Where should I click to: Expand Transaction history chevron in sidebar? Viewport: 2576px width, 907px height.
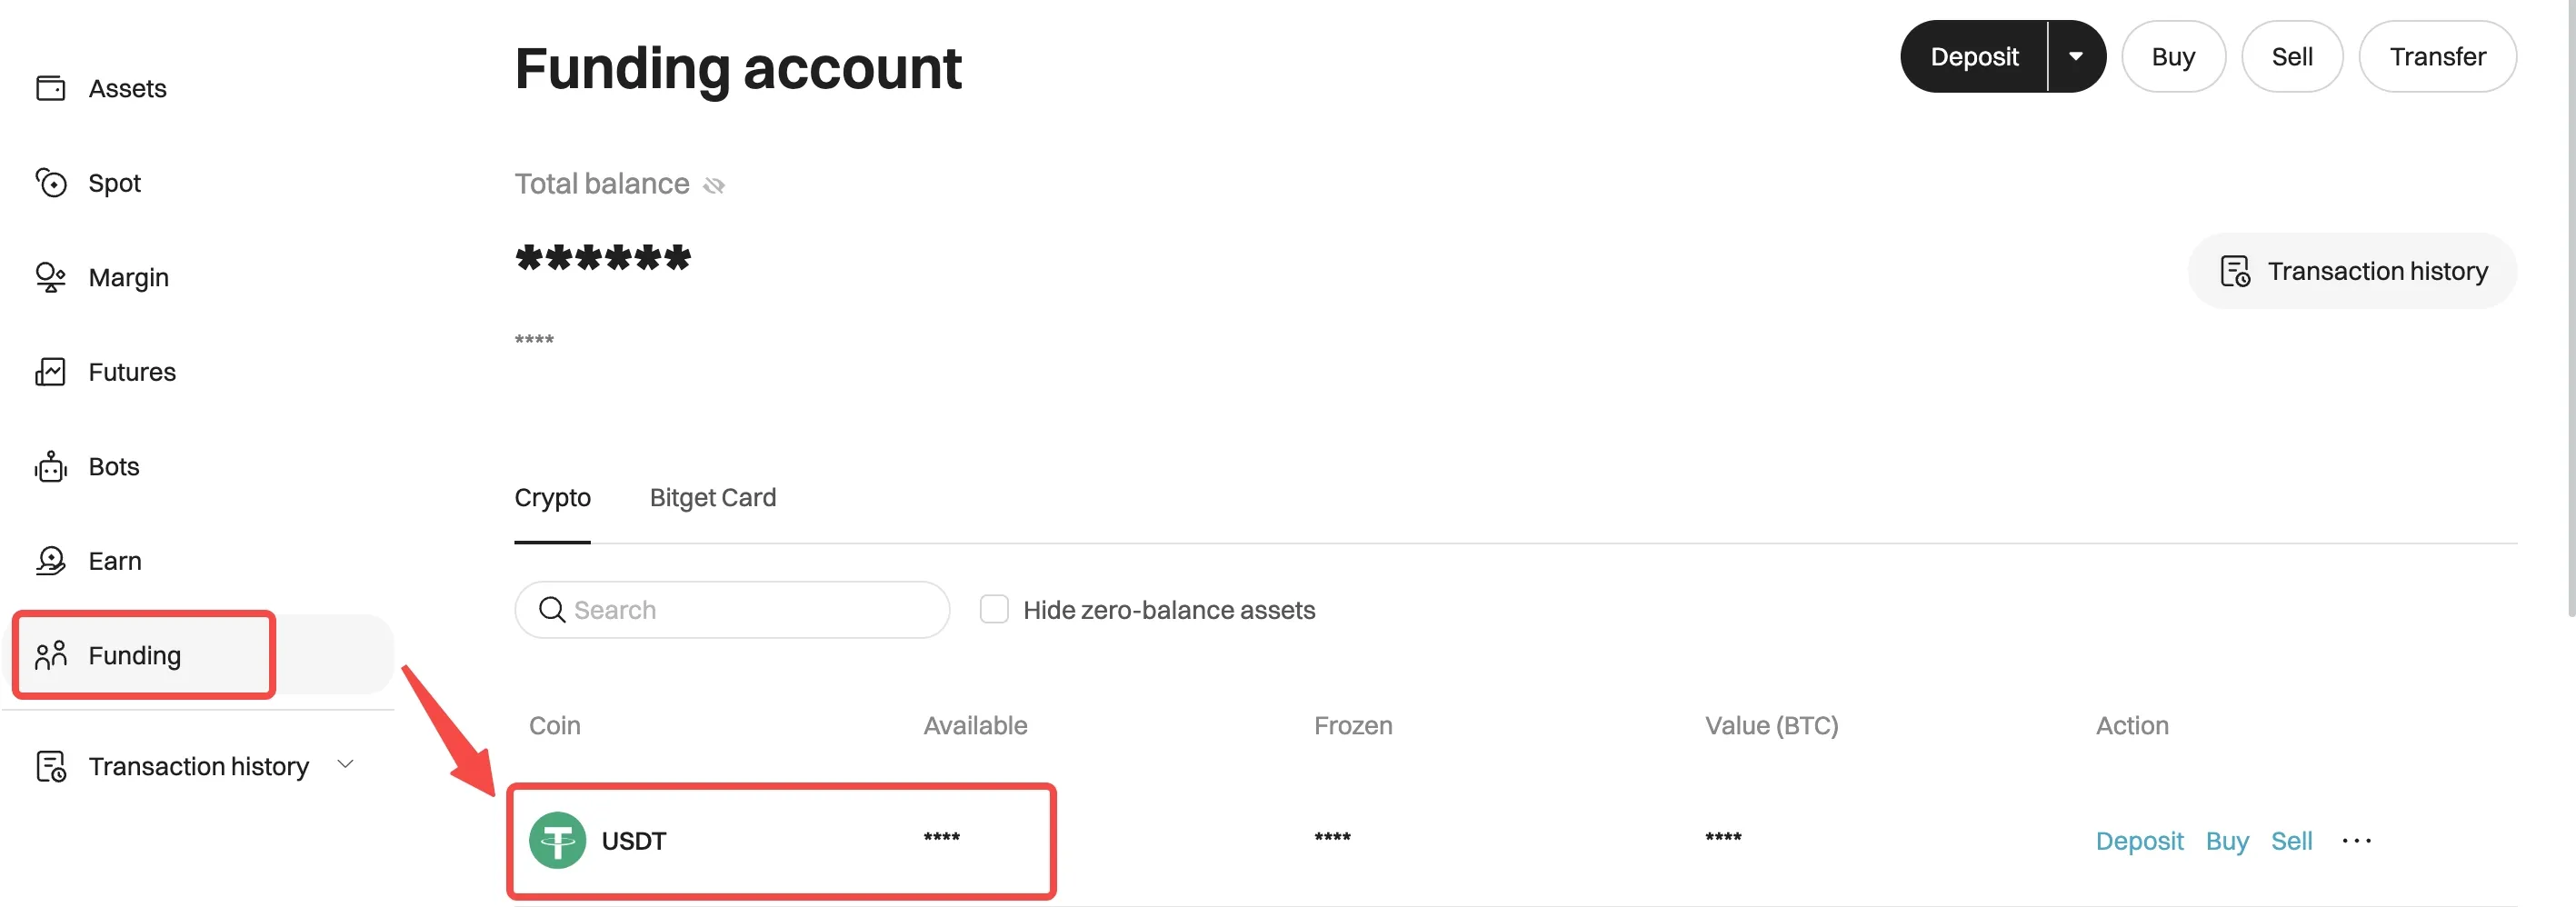tap(346, 765)
